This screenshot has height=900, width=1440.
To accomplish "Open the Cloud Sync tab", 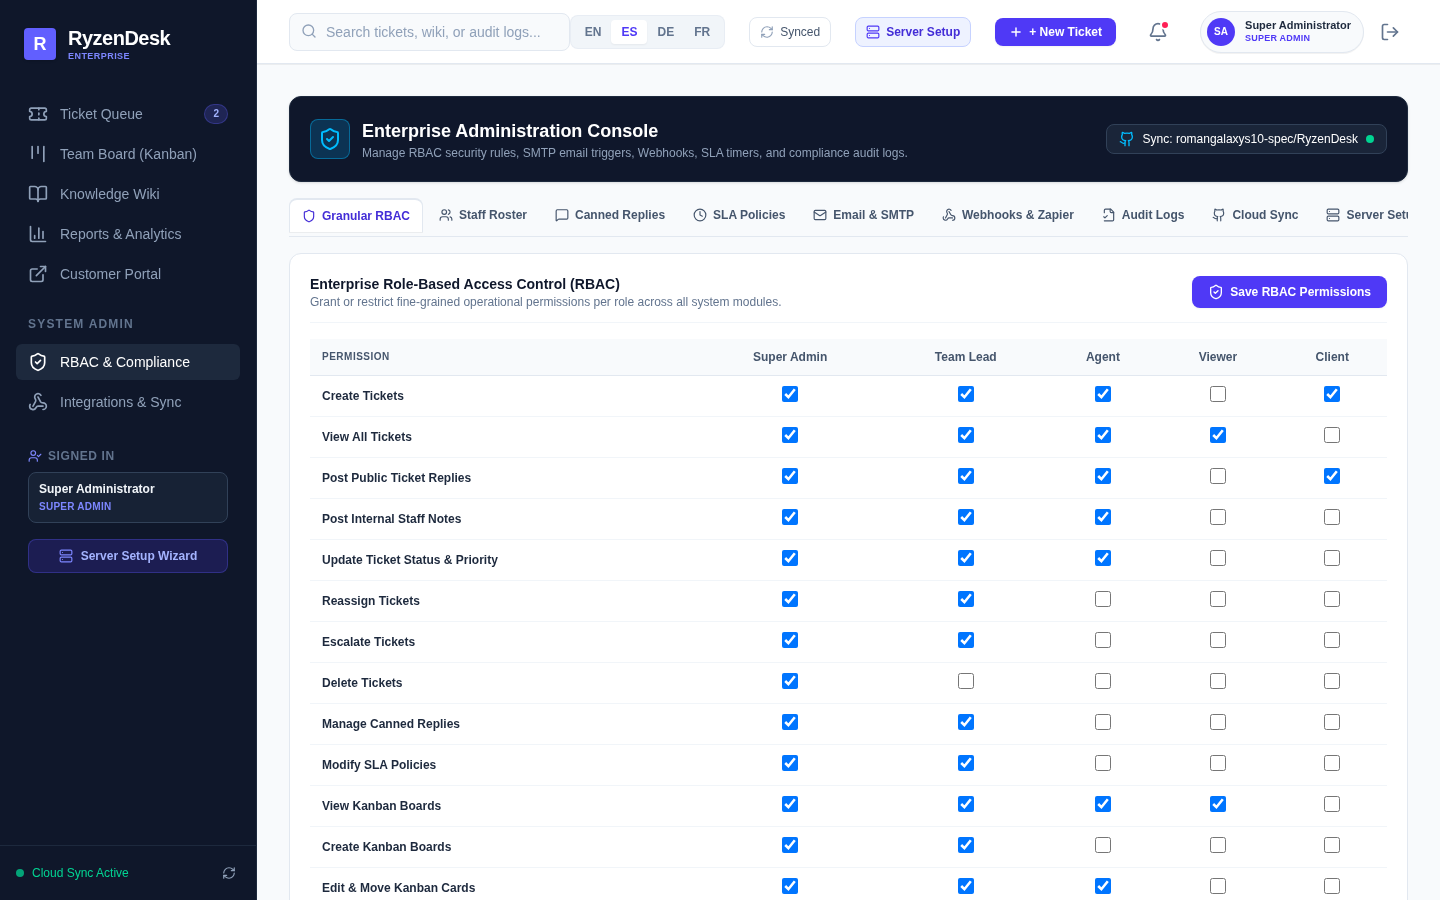I will [1255, 215].
